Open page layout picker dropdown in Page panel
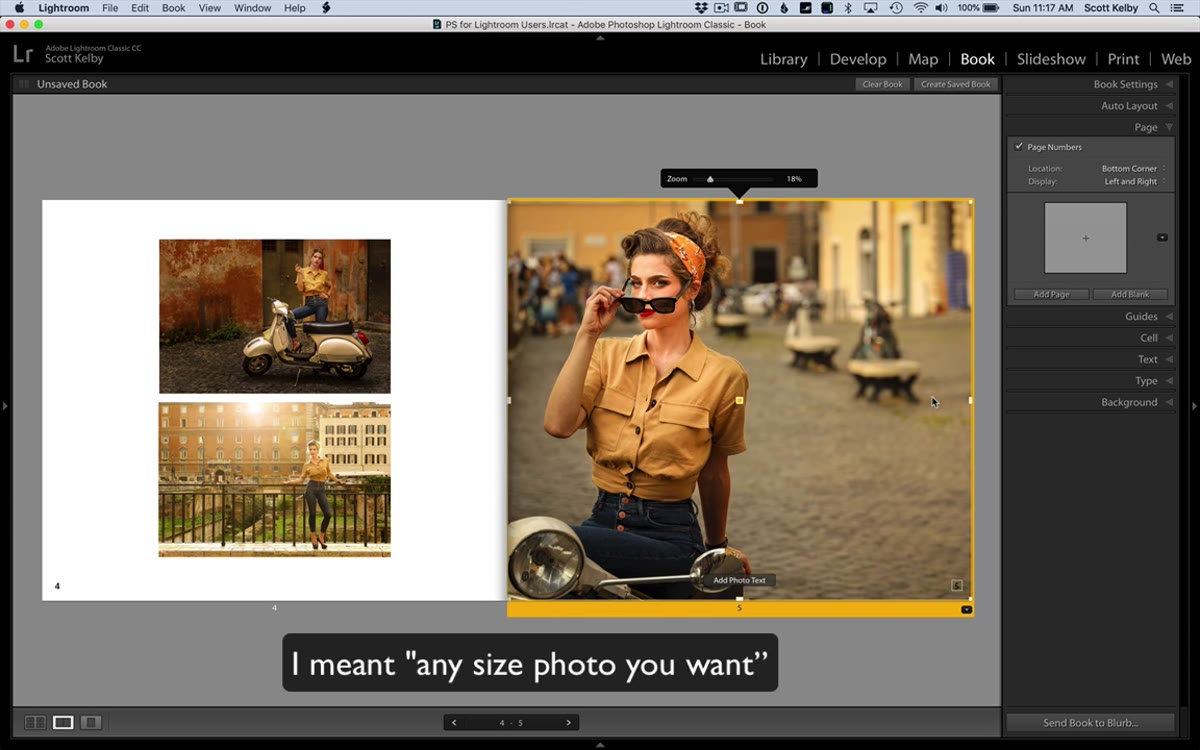This screenshot has height=750, width=1200. pyautogui.click(x=1162, y=238)
